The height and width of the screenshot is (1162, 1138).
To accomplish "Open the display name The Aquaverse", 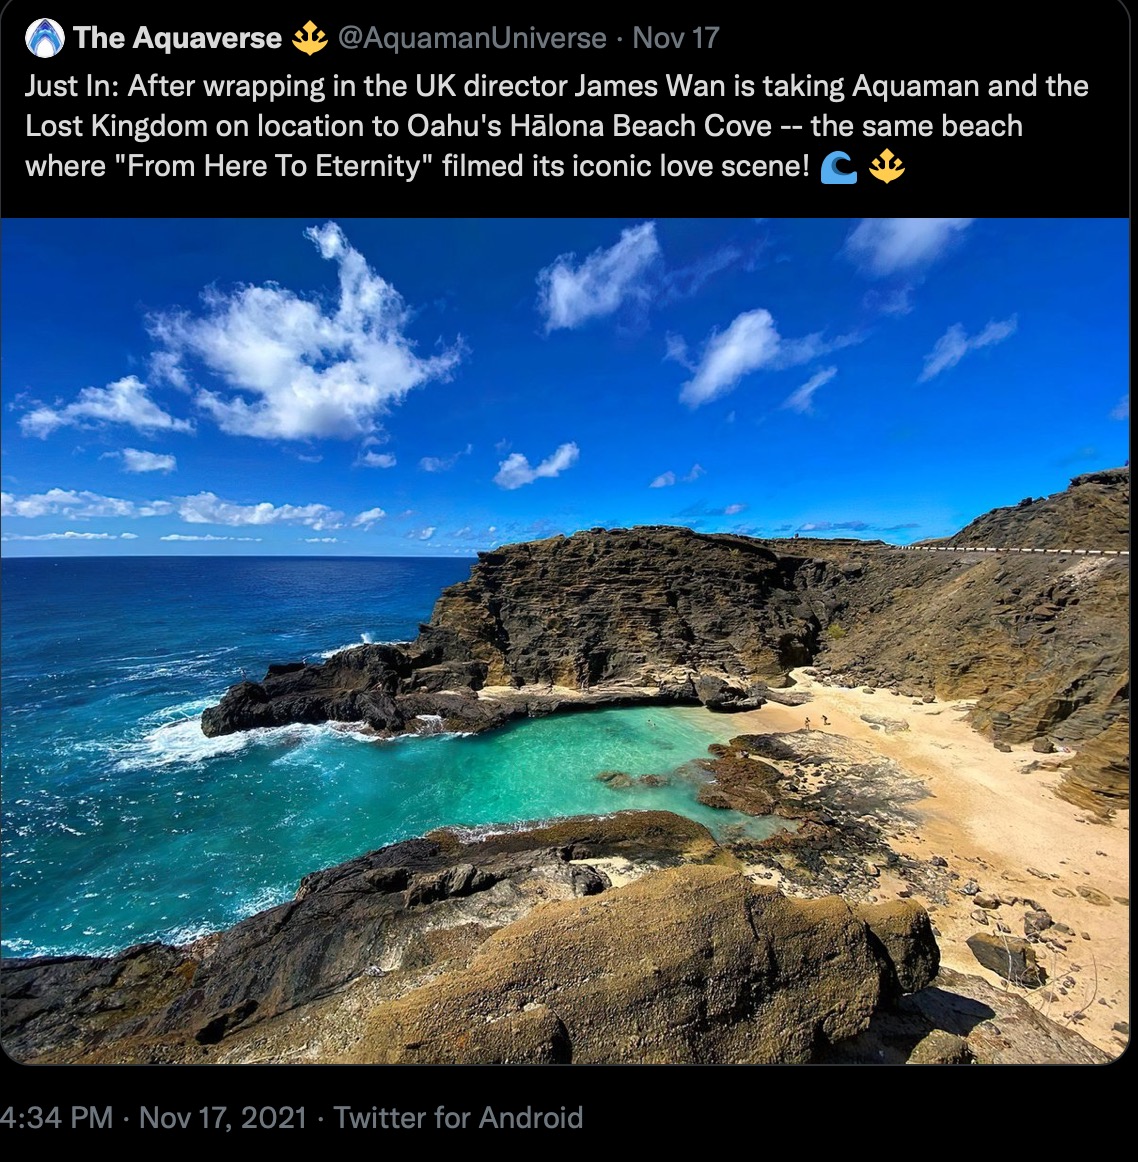I will point(178,38).
